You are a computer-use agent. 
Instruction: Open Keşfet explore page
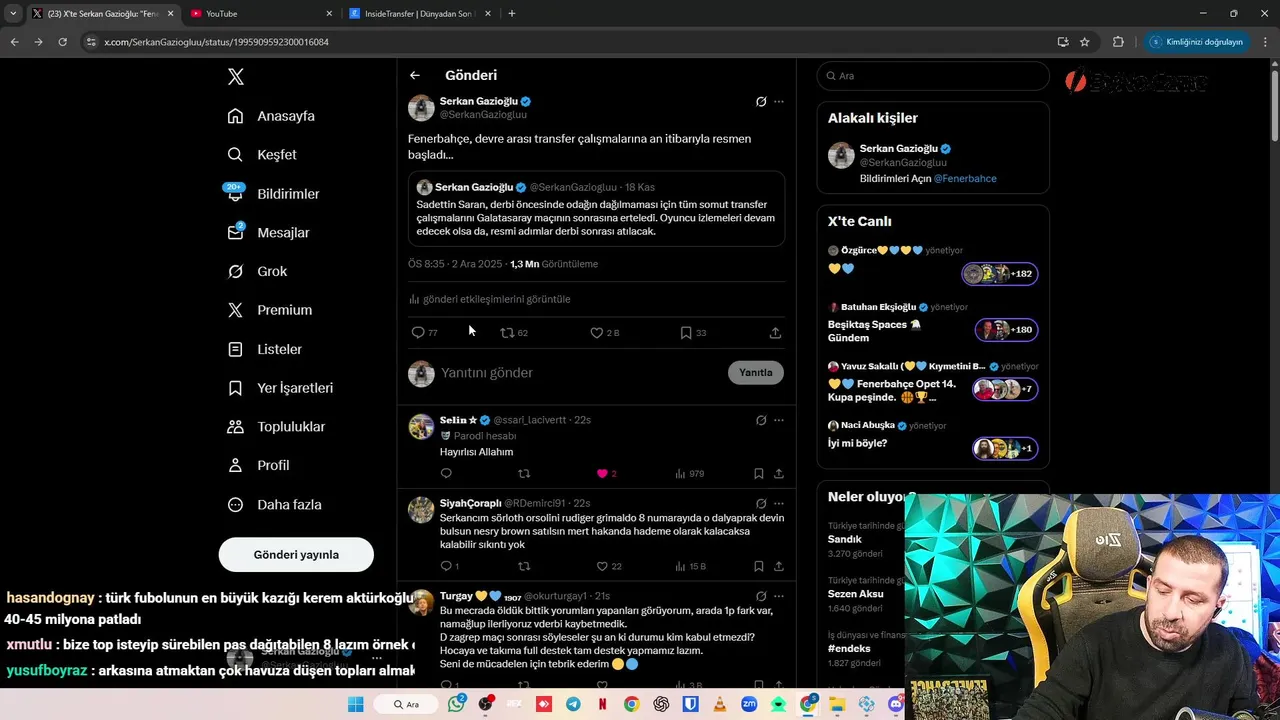coord(262,155)
